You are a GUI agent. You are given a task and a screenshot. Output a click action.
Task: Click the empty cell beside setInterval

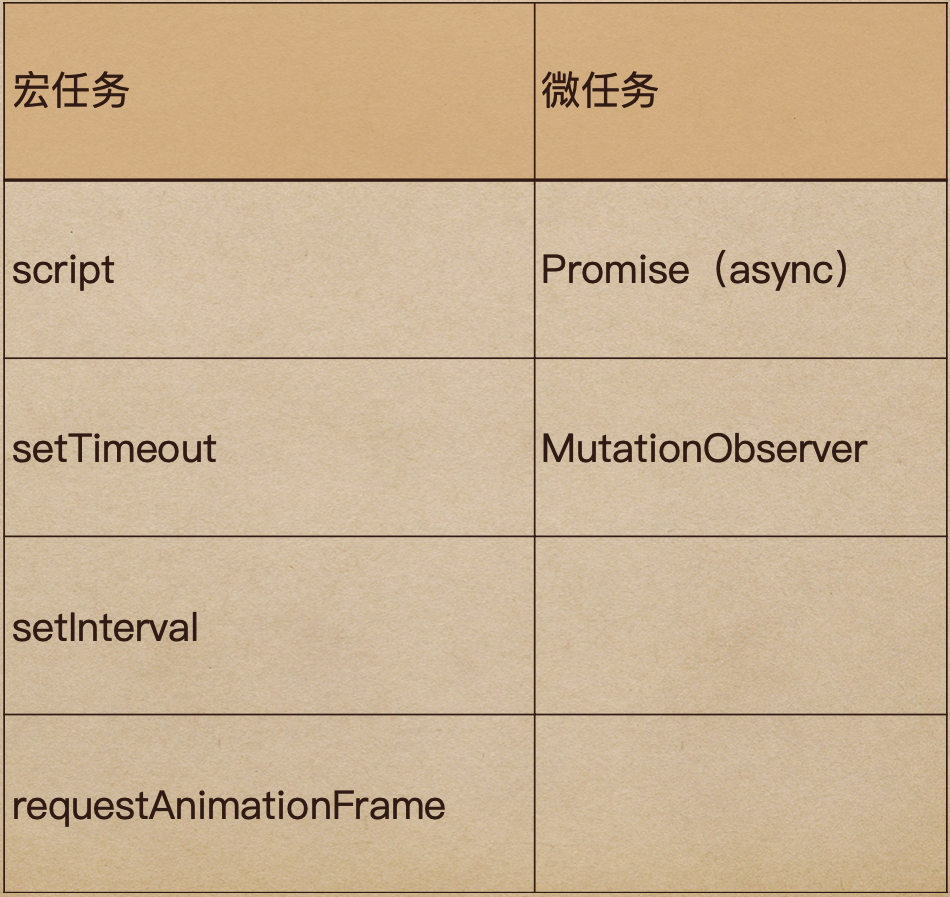[740, 626]
